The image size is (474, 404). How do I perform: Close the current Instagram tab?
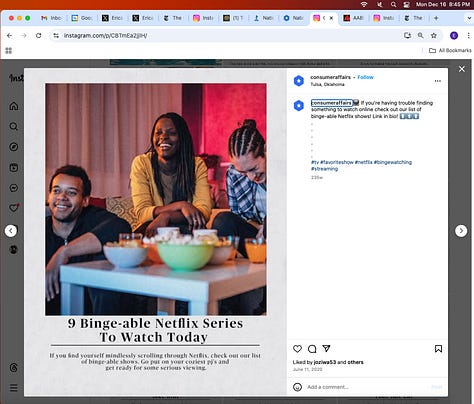click(331, 18)
